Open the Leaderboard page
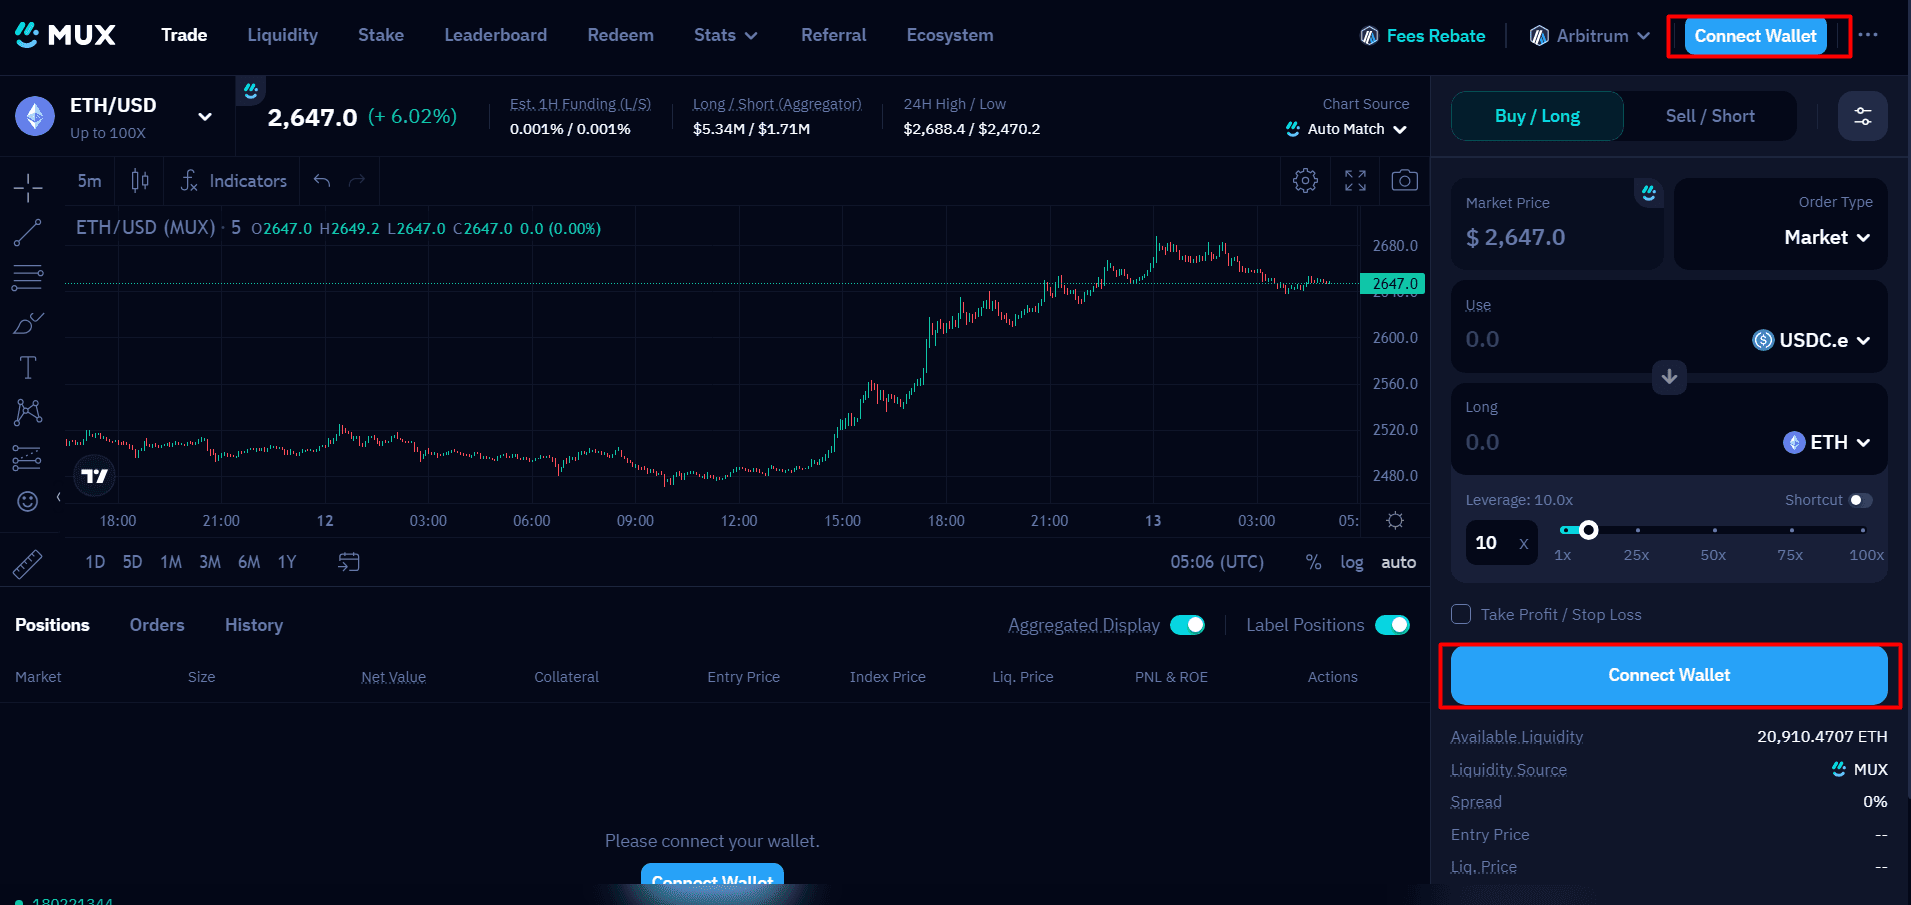The height and width of the screenshot is (905, 1911). point(495,35)
